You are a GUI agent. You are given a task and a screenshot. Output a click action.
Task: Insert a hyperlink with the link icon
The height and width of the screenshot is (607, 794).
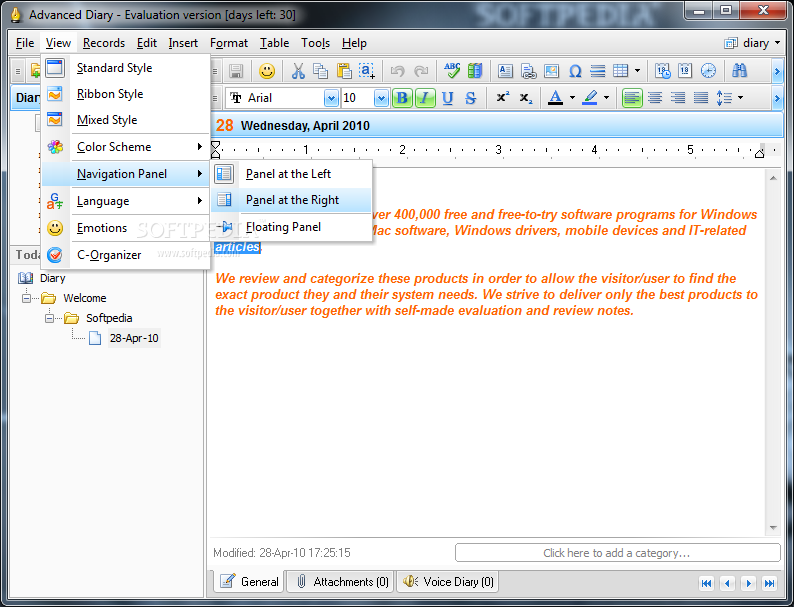[528, 71]
